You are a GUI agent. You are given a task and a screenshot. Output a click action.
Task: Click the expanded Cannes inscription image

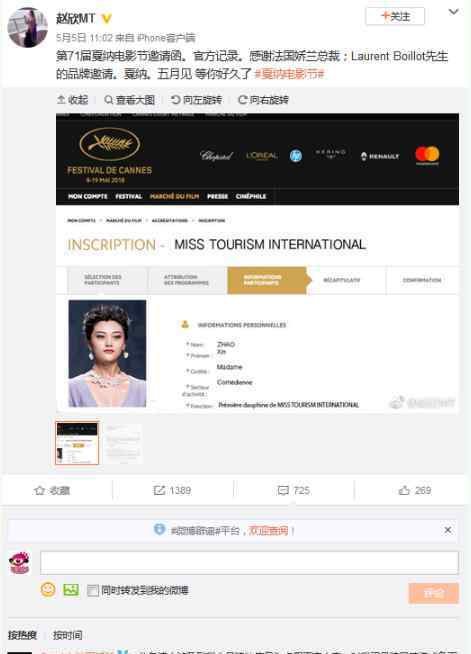click(x=257, y=263)
